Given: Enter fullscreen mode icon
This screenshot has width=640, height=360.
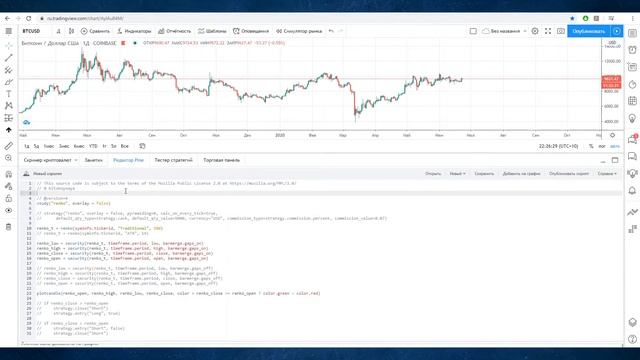Looking at the screenshot, I should click(x=548, y=31).
